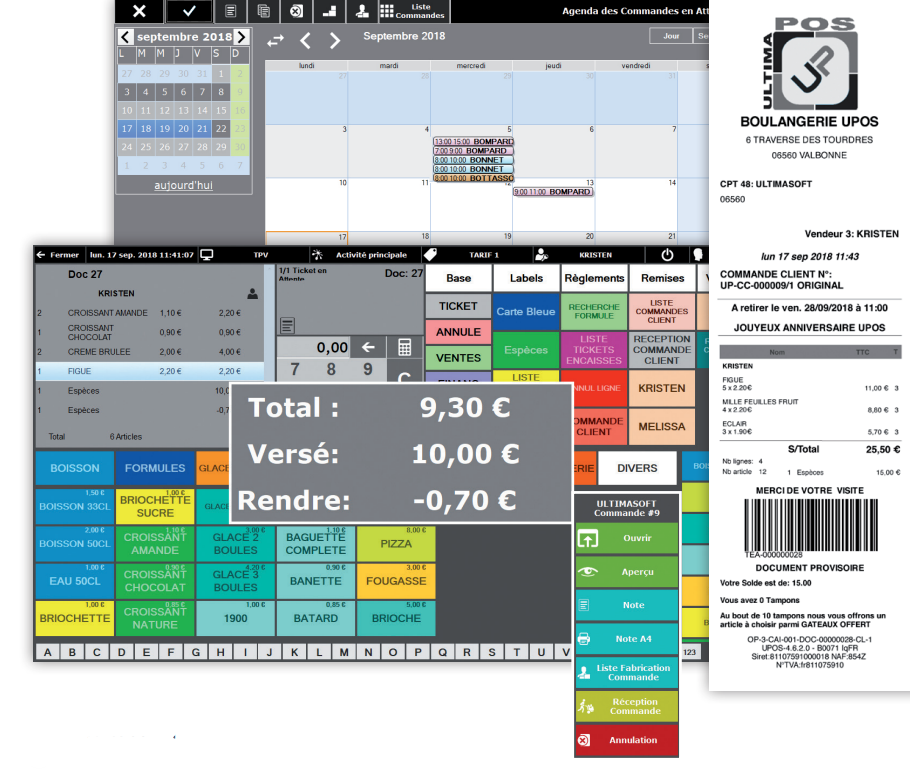The height and width of the screenshot is (771, 910).
Task: Open the single document icon in agenda toolbar
Action: coord(230,11)
